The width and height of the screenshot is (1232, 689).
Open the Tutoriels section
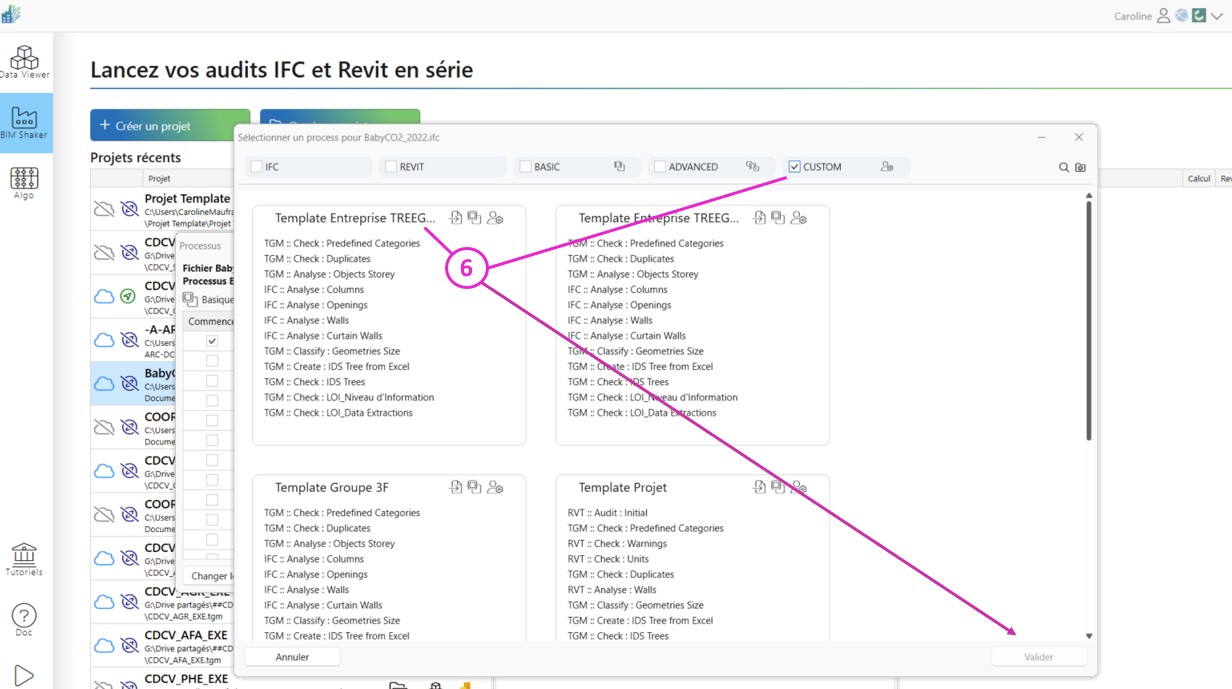pos(24,559)
